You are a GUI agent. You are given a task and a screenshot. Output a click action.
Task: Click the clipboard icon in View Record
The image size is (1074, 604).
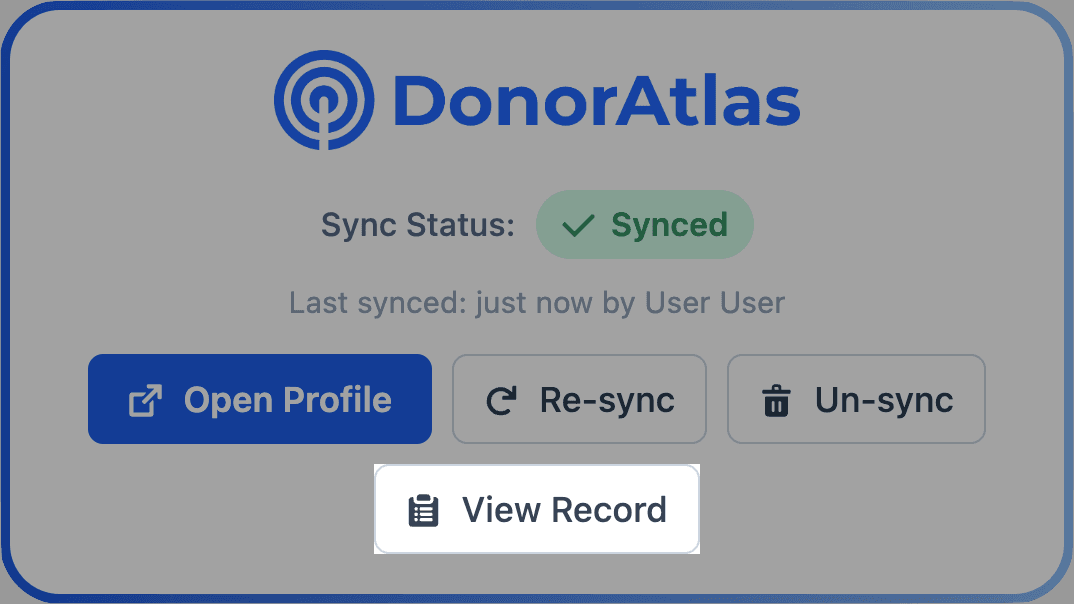[x=425, y=509]
